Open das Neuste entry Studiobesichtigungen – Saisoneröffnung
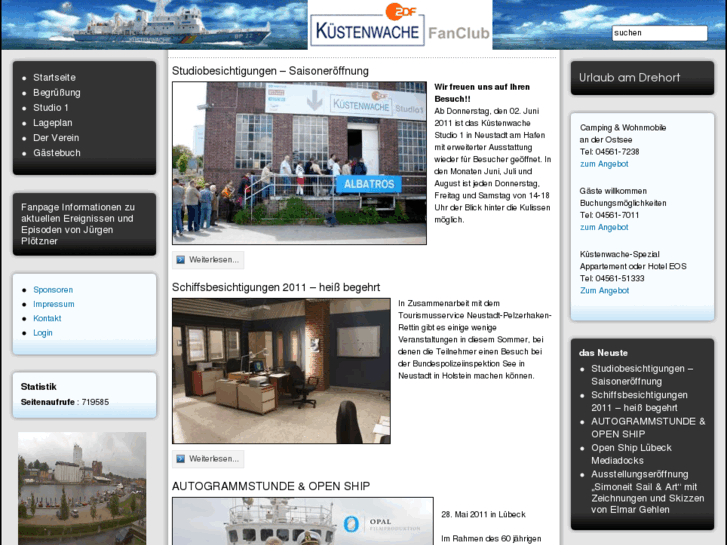 642,375
